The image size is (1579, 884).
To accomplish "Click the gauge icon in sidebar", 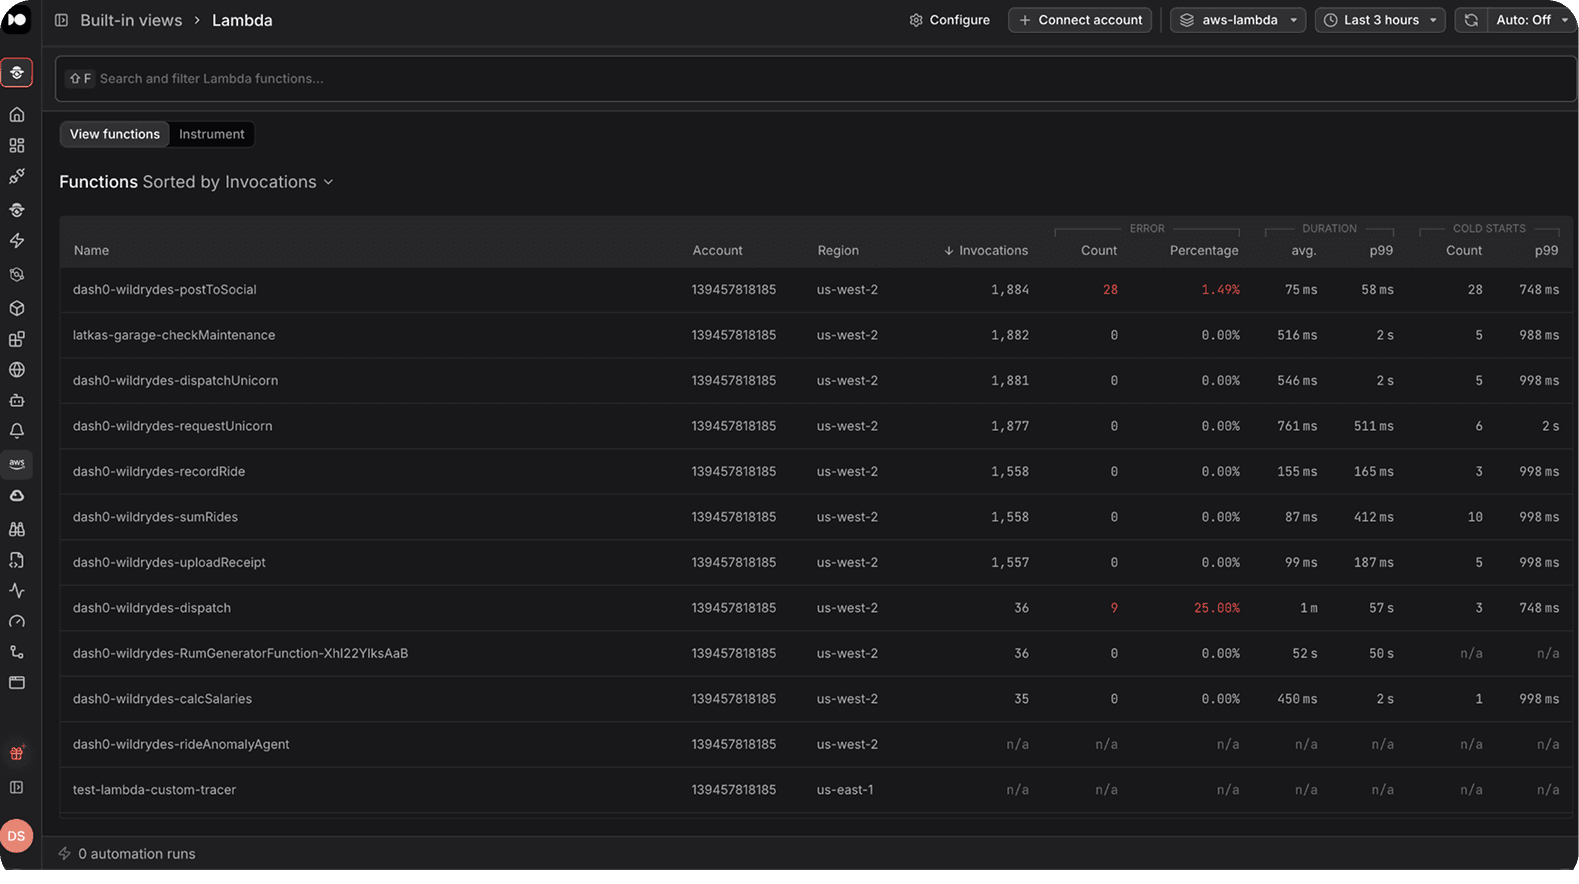I will click(17, 622).
